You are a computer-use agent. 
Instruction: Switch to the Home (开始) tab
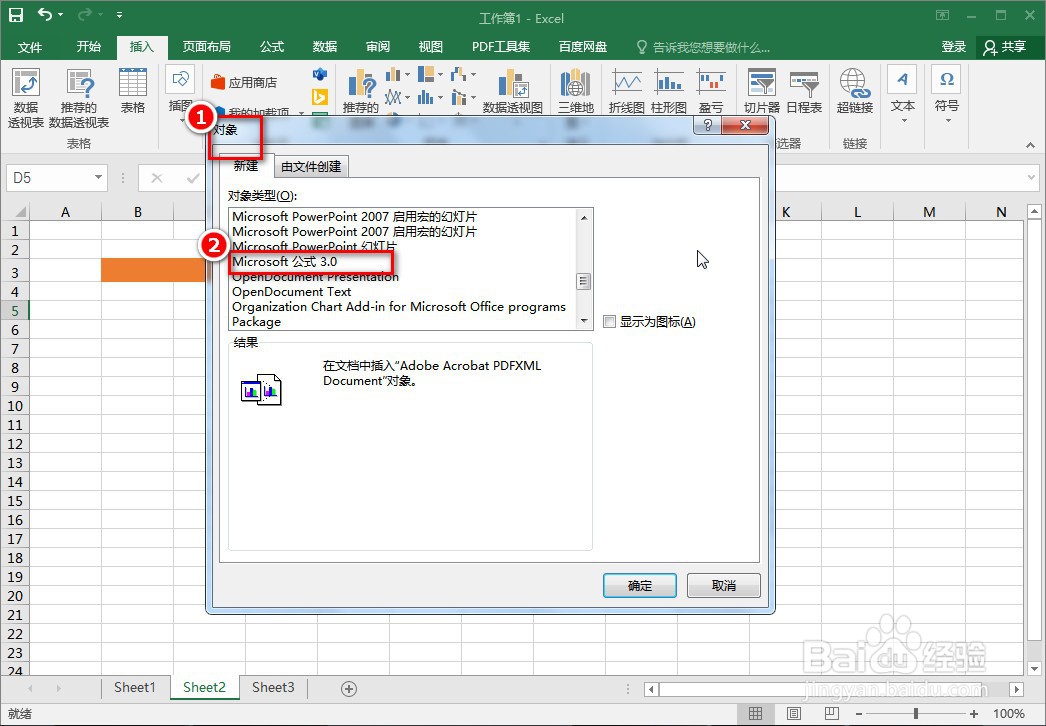pyautogui.click(x=88, y=46)
